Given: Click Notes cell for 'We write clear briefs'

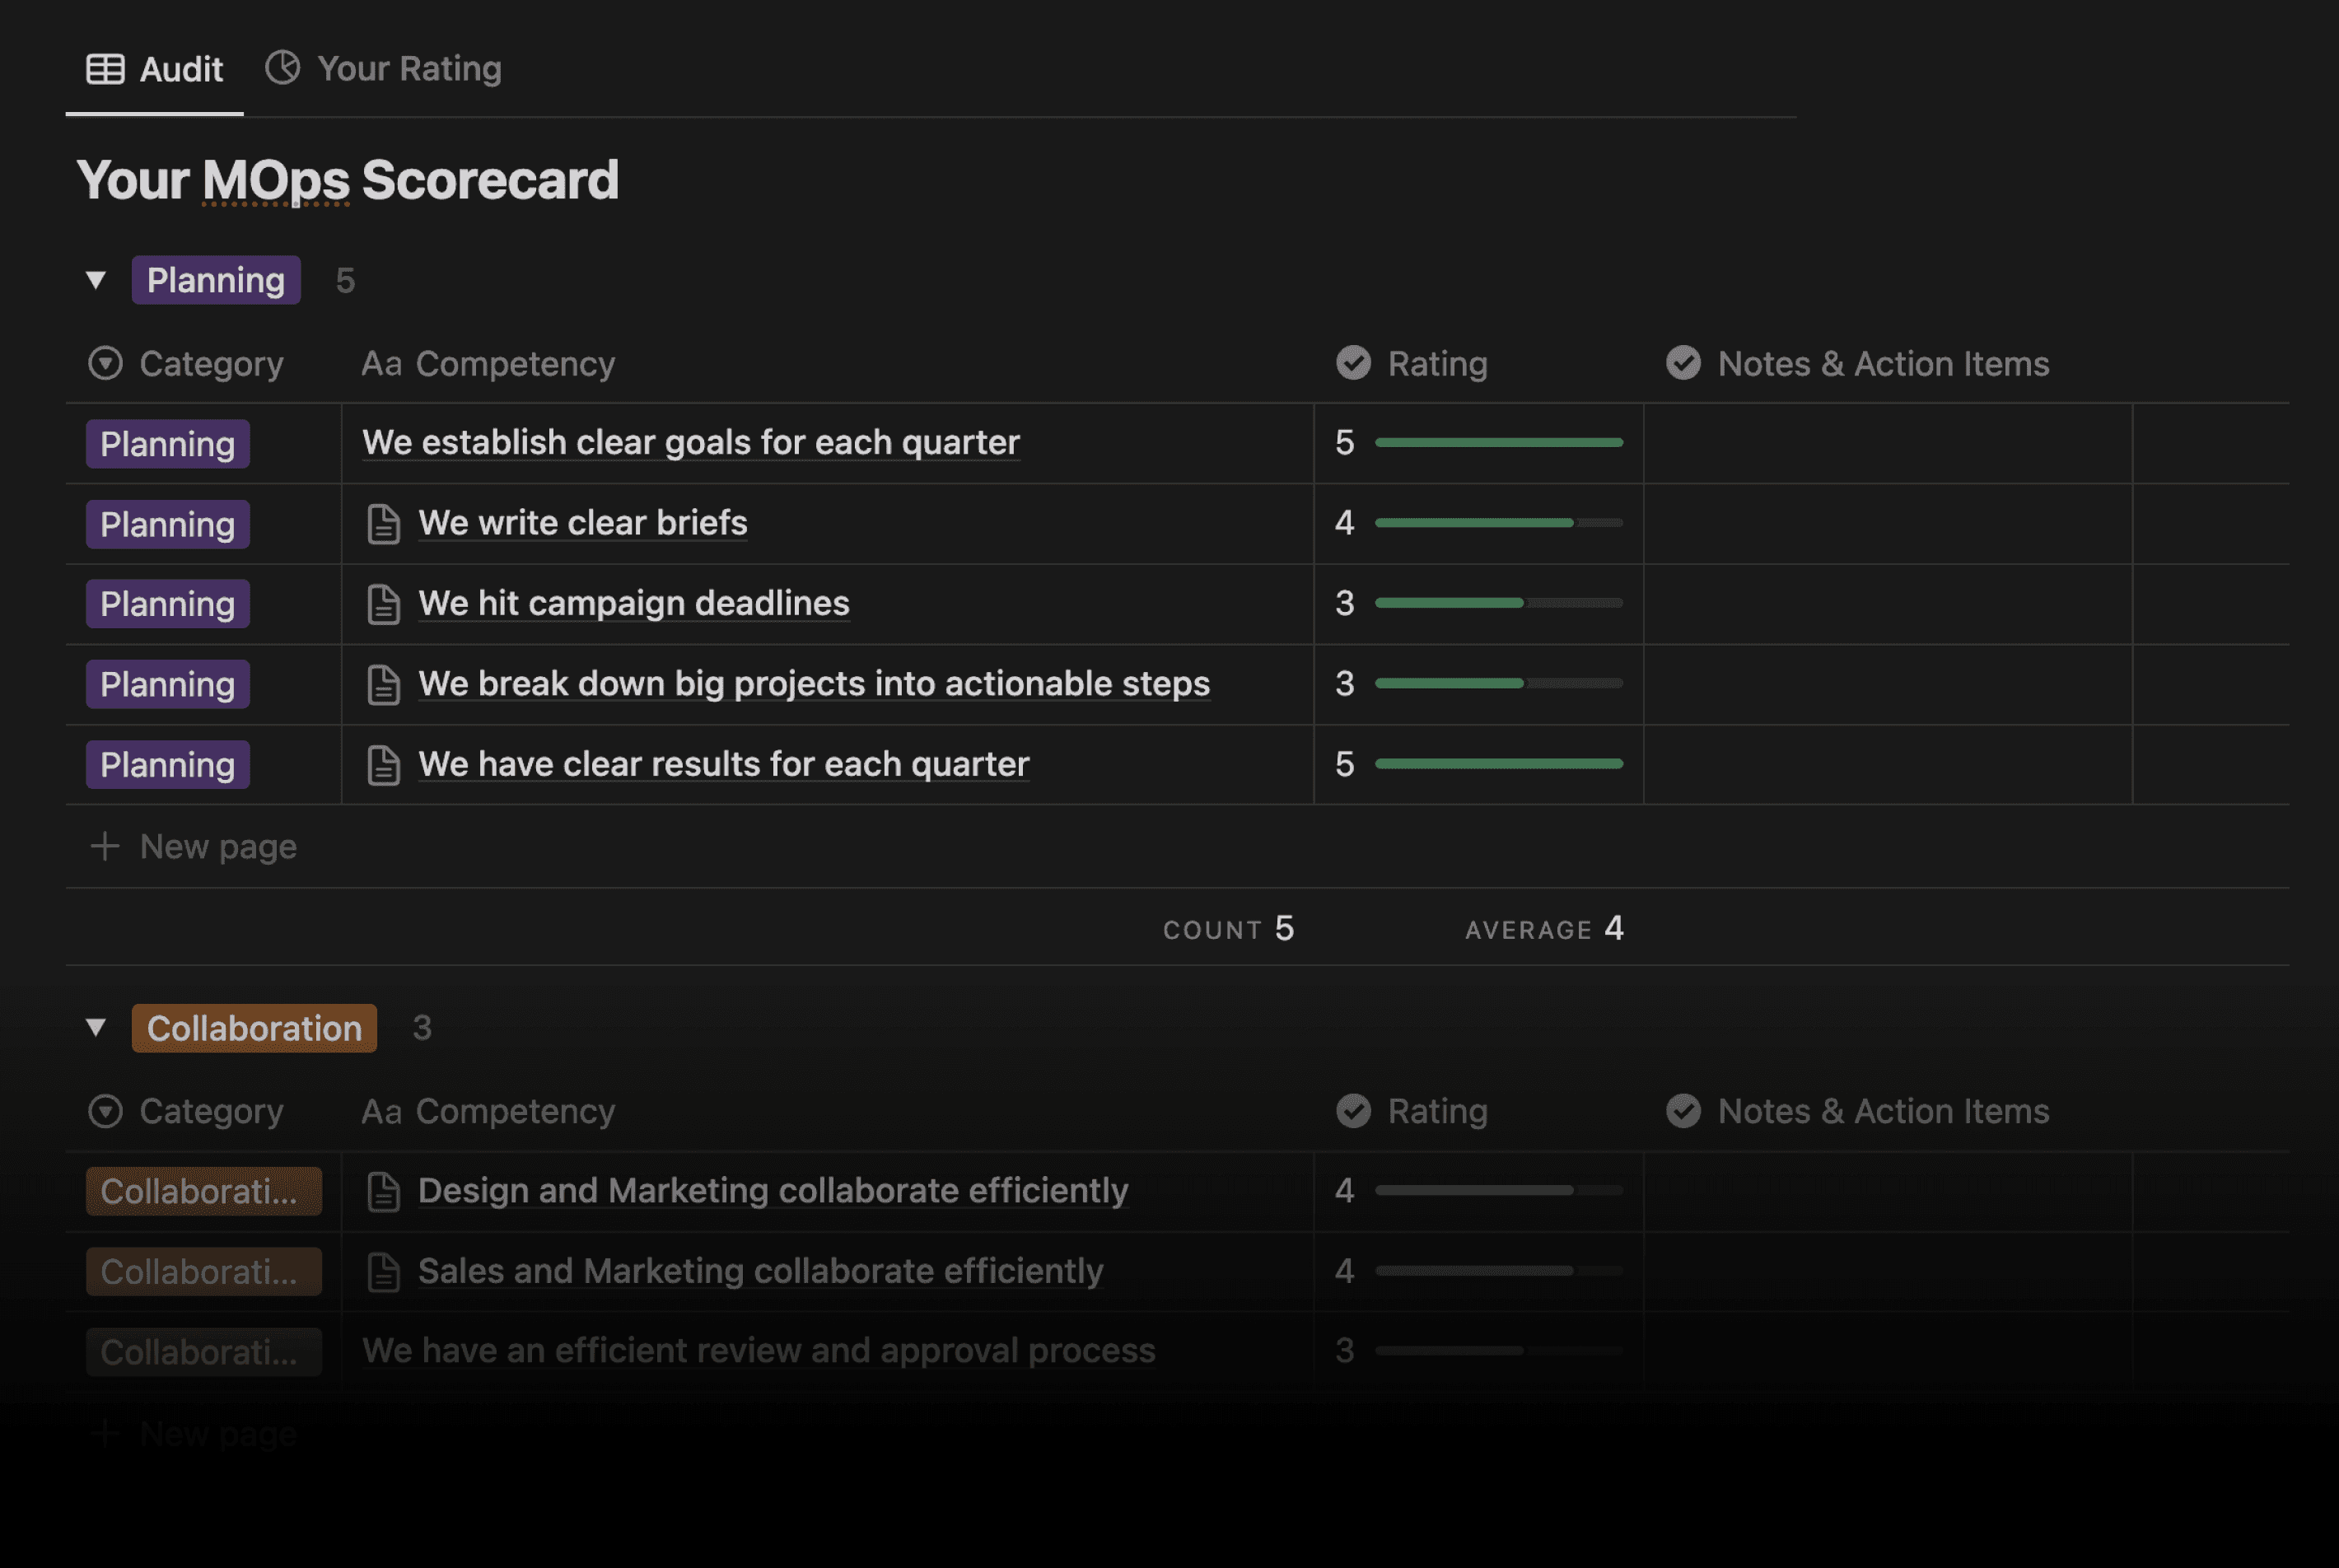Looking at the screenshot, I should [x=1888, y=524].
